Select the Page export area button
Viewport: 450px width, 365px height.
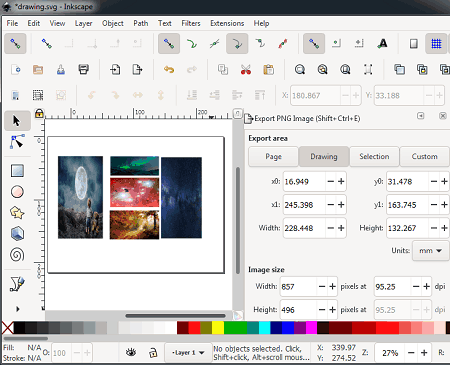click(x=273, y=156)
